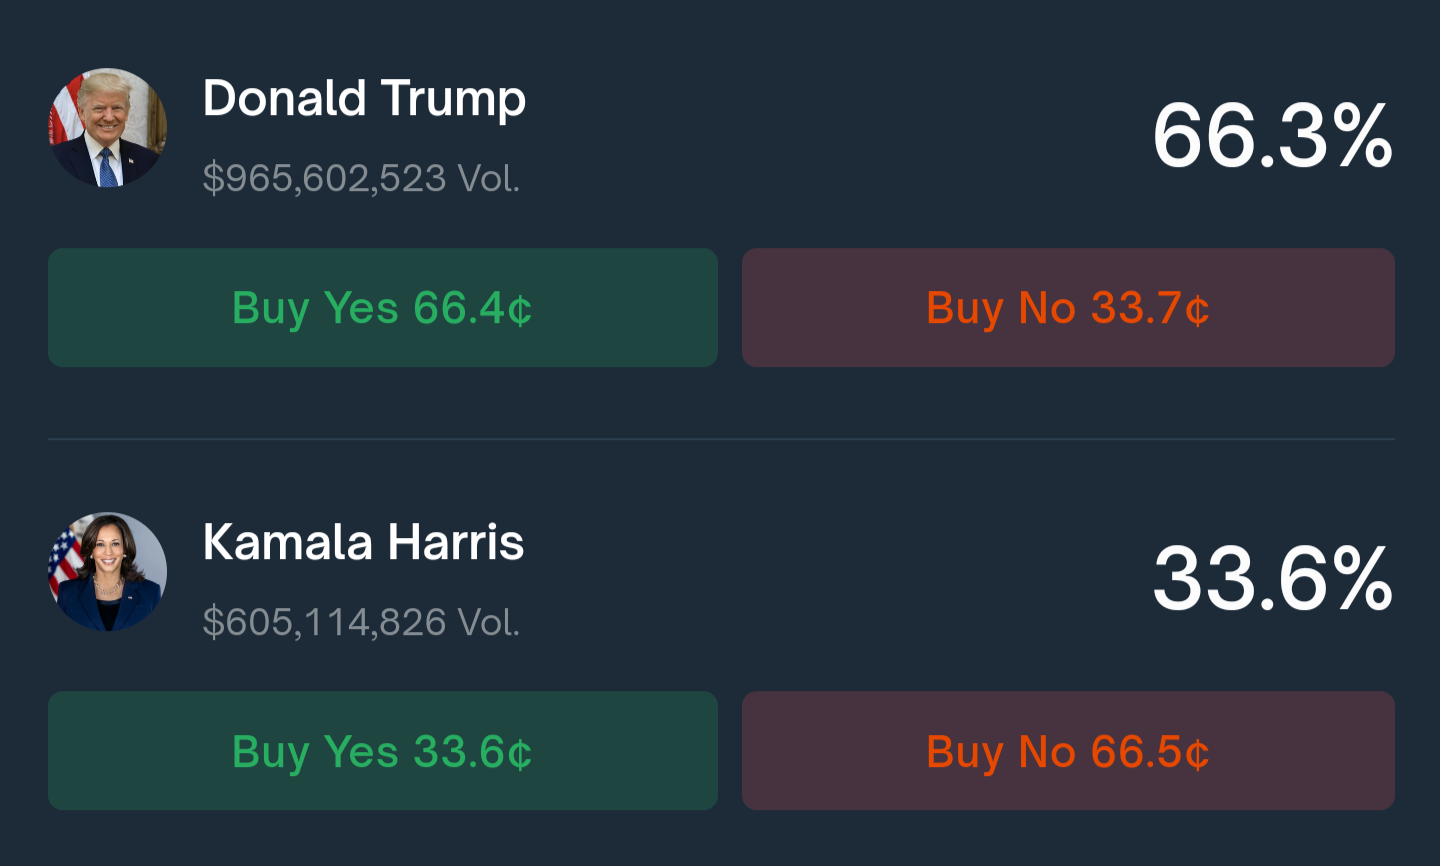This screenshot has width=1440, height=866.
Task: Tap the red No button under Harris
Action: tap(1068, 751)
